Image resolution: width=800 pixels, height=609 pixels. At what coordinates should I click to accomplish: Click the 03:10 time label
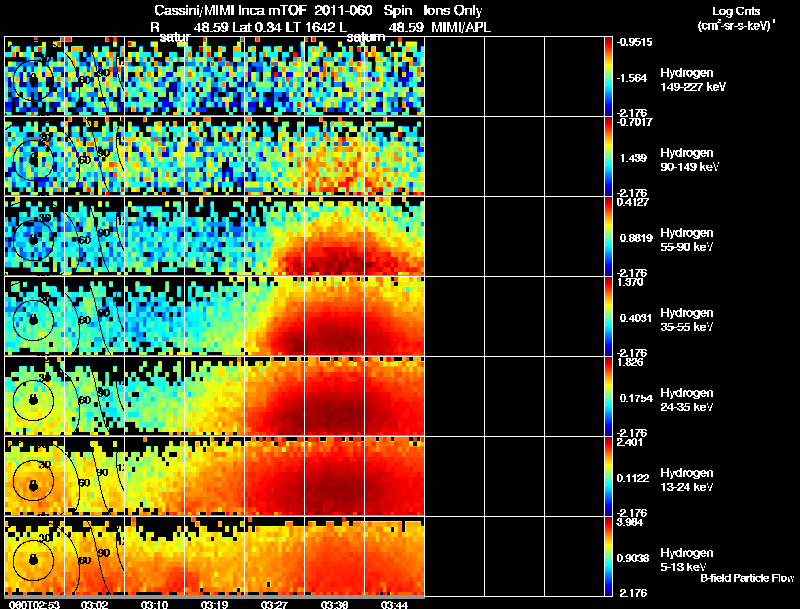pos(154,605)
